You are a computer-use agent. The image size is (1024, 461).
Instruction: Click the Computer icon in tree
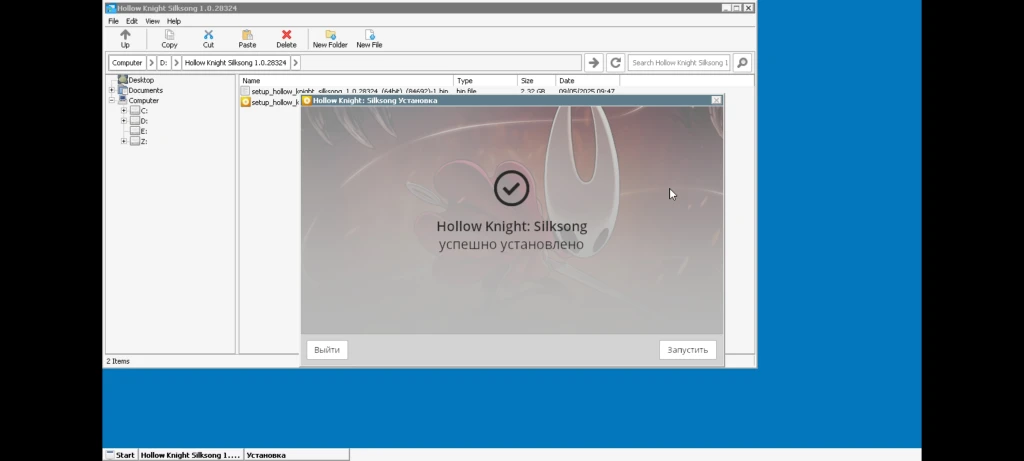[x=122, y=101]
